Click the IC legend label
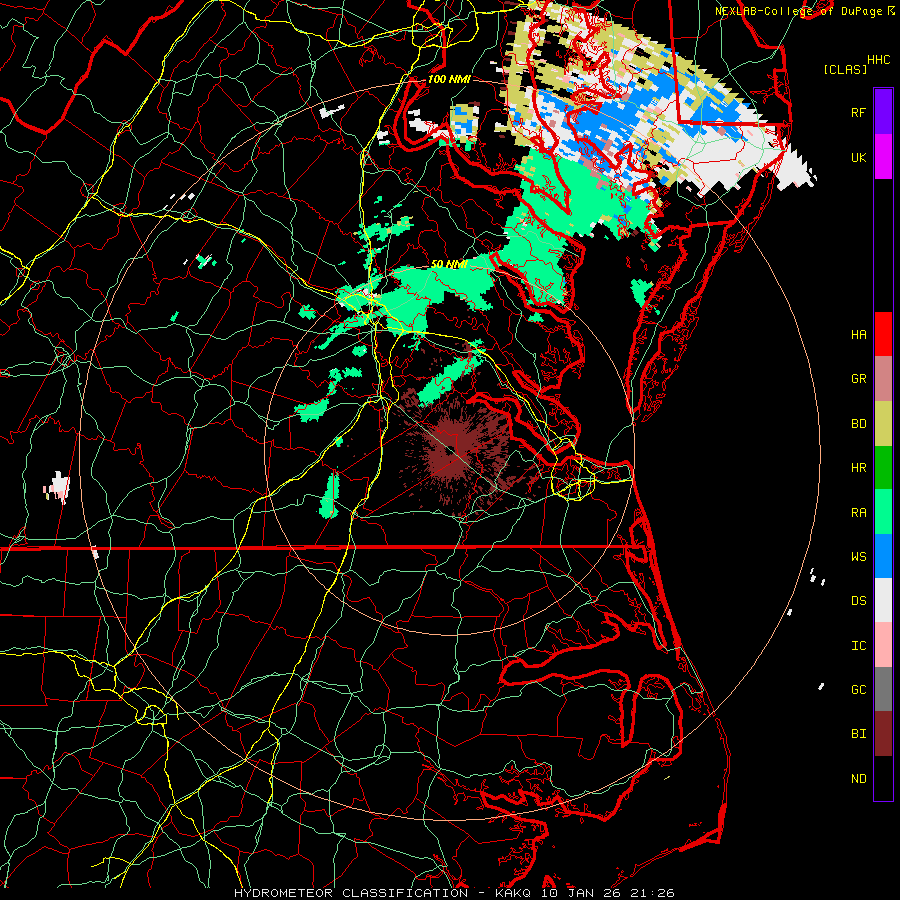The width and height of the screenshot is (900, 900). pyautogui.click(x=858, y=646)
